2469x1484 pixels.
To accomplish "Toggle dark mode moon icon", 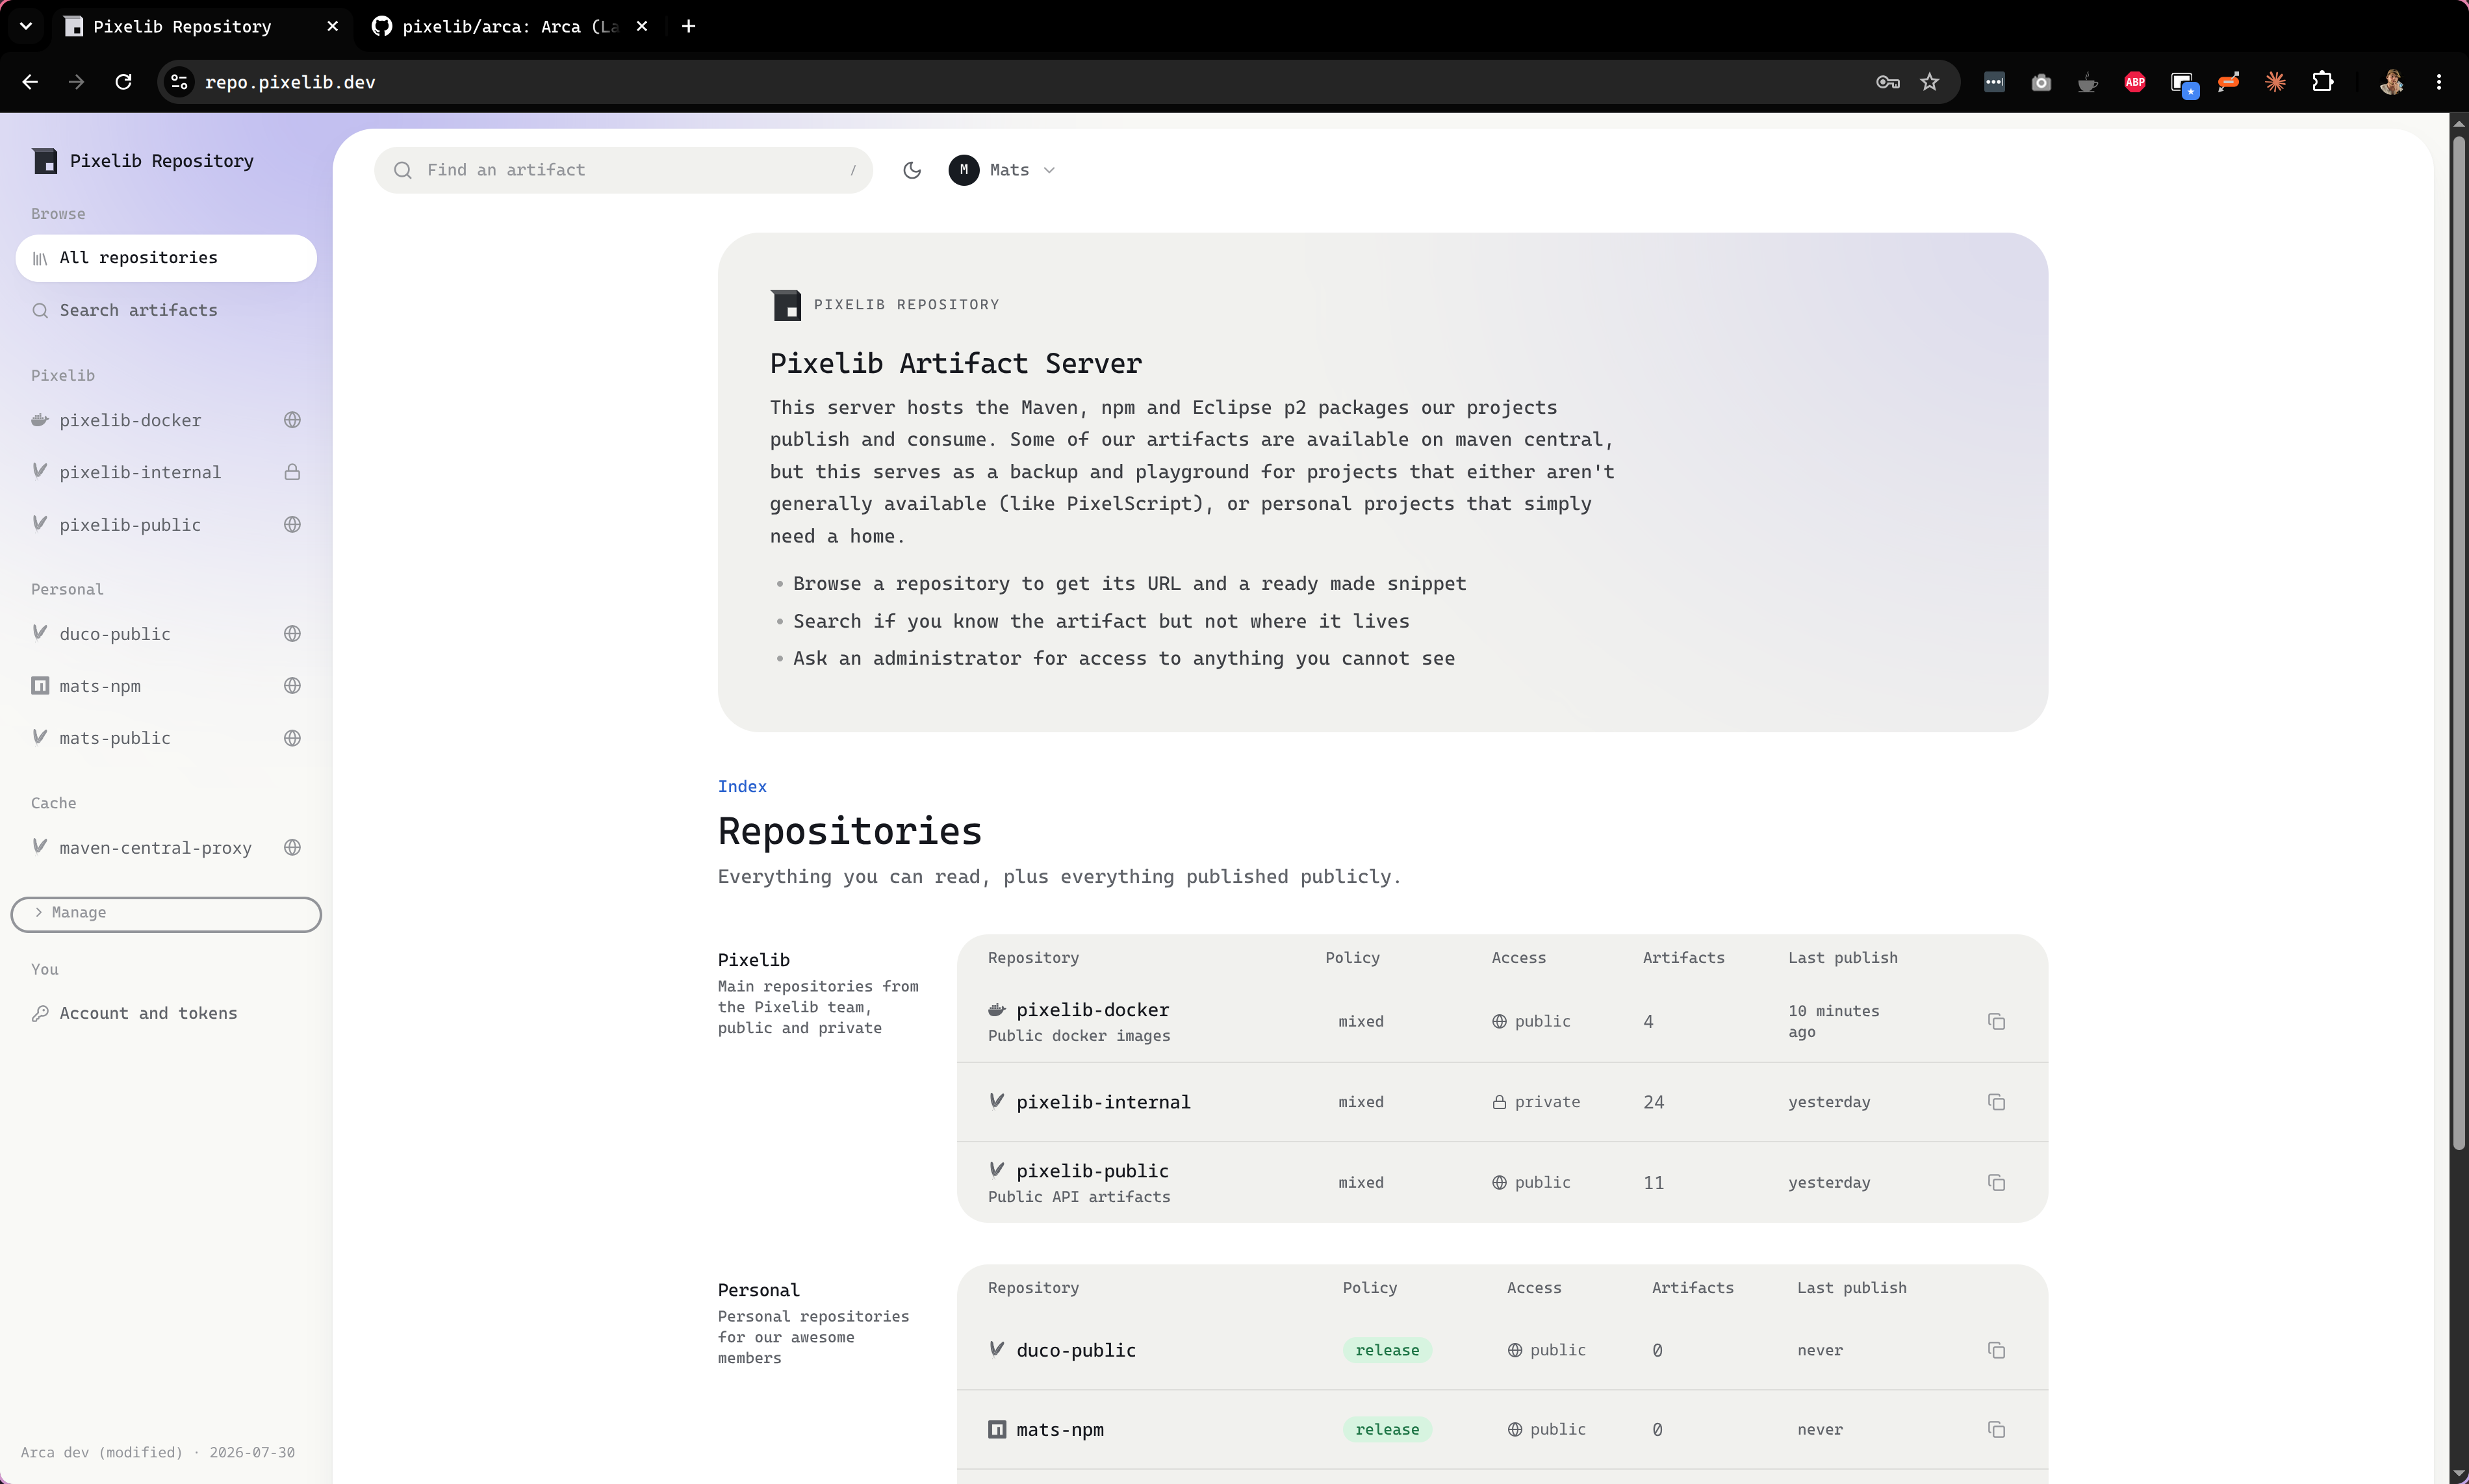I will (911, 170).
